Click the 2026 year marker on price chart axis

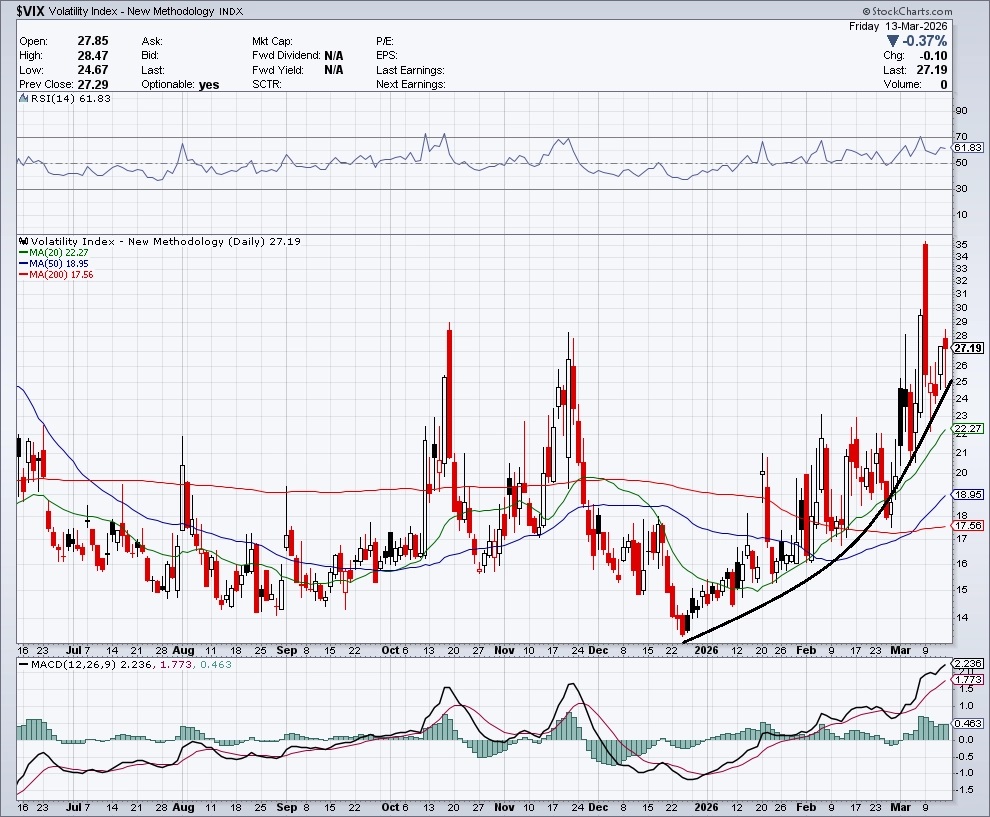tap(707, 649)
